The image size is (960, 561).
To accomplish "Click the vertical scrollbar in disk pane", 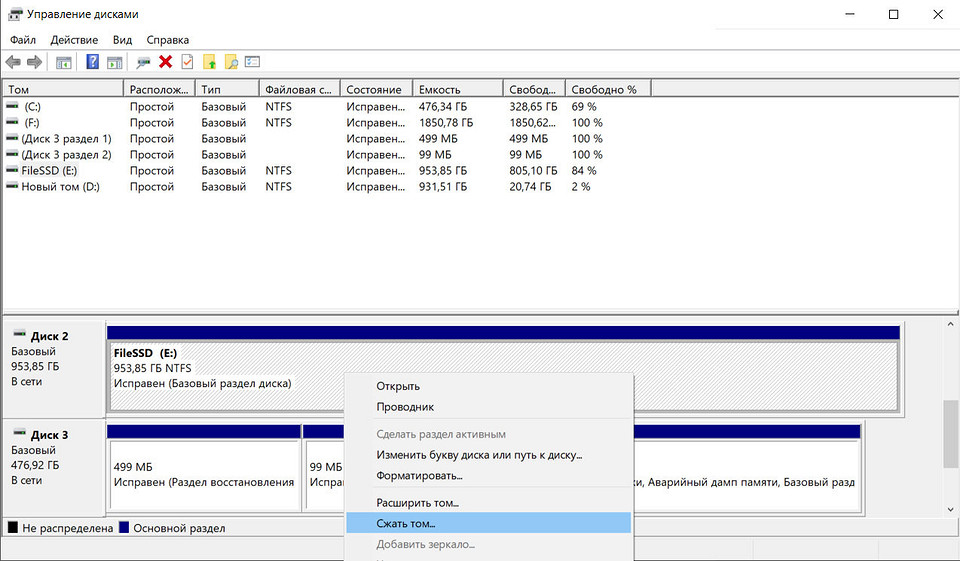I will pos(950,435).
